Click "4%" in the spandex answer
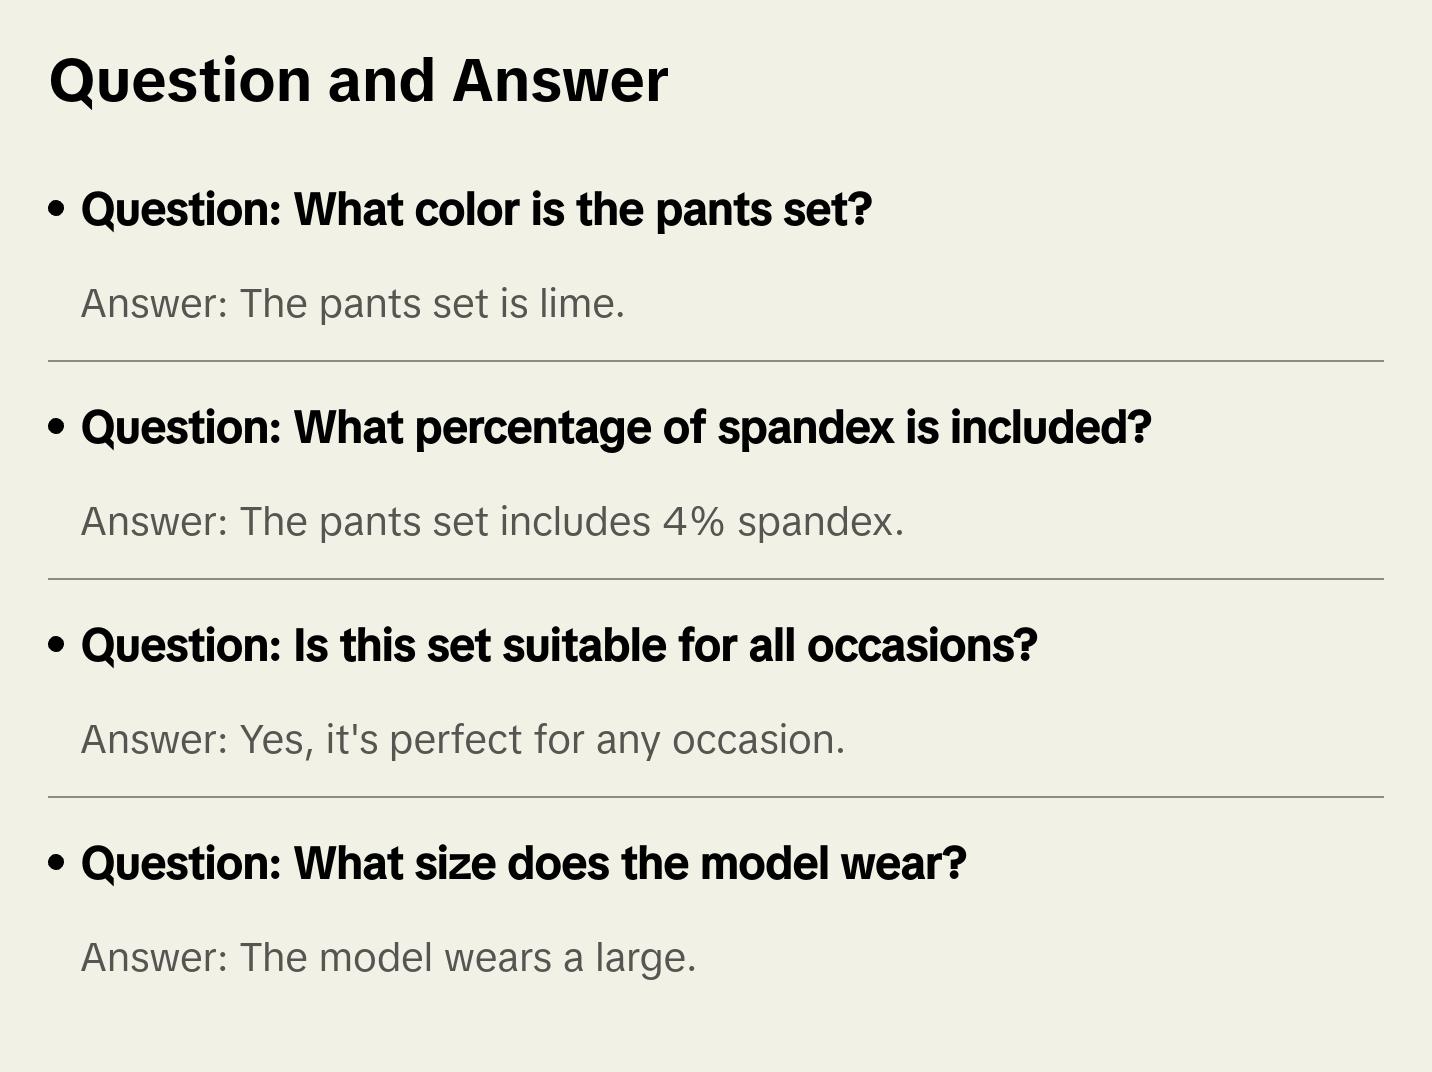Screen dimensions: 1432x1072 pos(693,522)
